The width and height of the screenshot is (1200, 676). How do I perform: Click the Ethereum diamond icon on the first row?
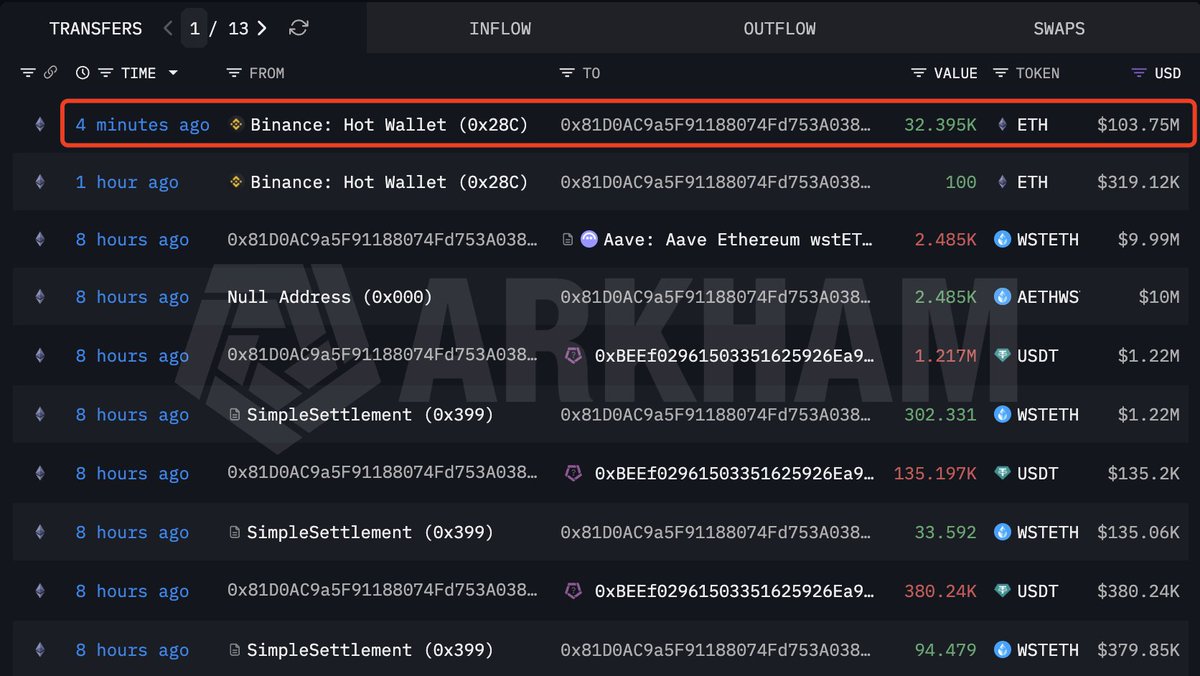[38, 124]
